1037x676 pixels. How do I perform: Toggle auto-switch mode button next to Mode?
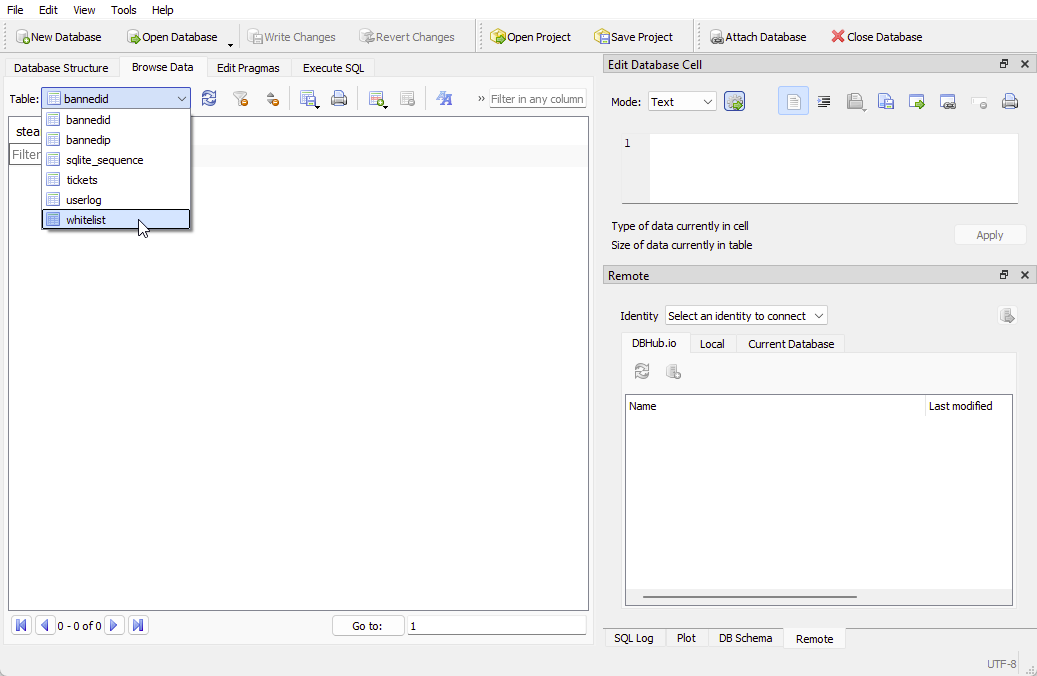(735, 101)
